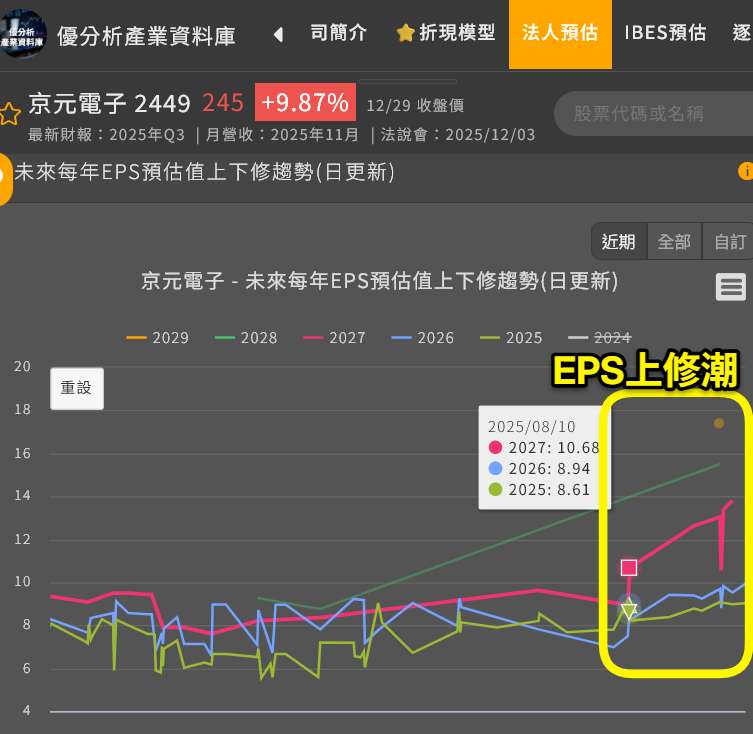Open the chart hamburger menu icon
753x734 pixels.
click(x=731, y=287)
